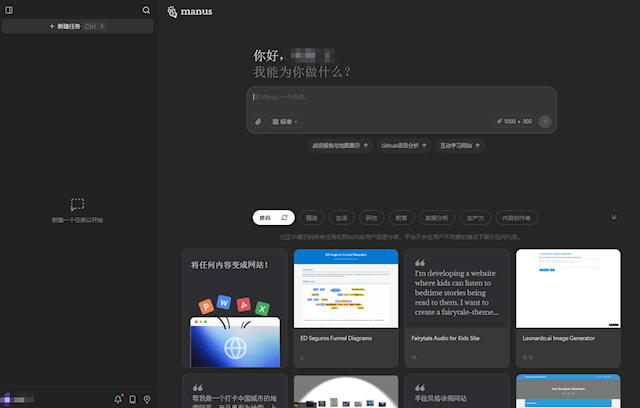This screenshot has height=408, width=640.
Task: Click the location pin icon in sidebar footer
Action: (x=147, y=399)
